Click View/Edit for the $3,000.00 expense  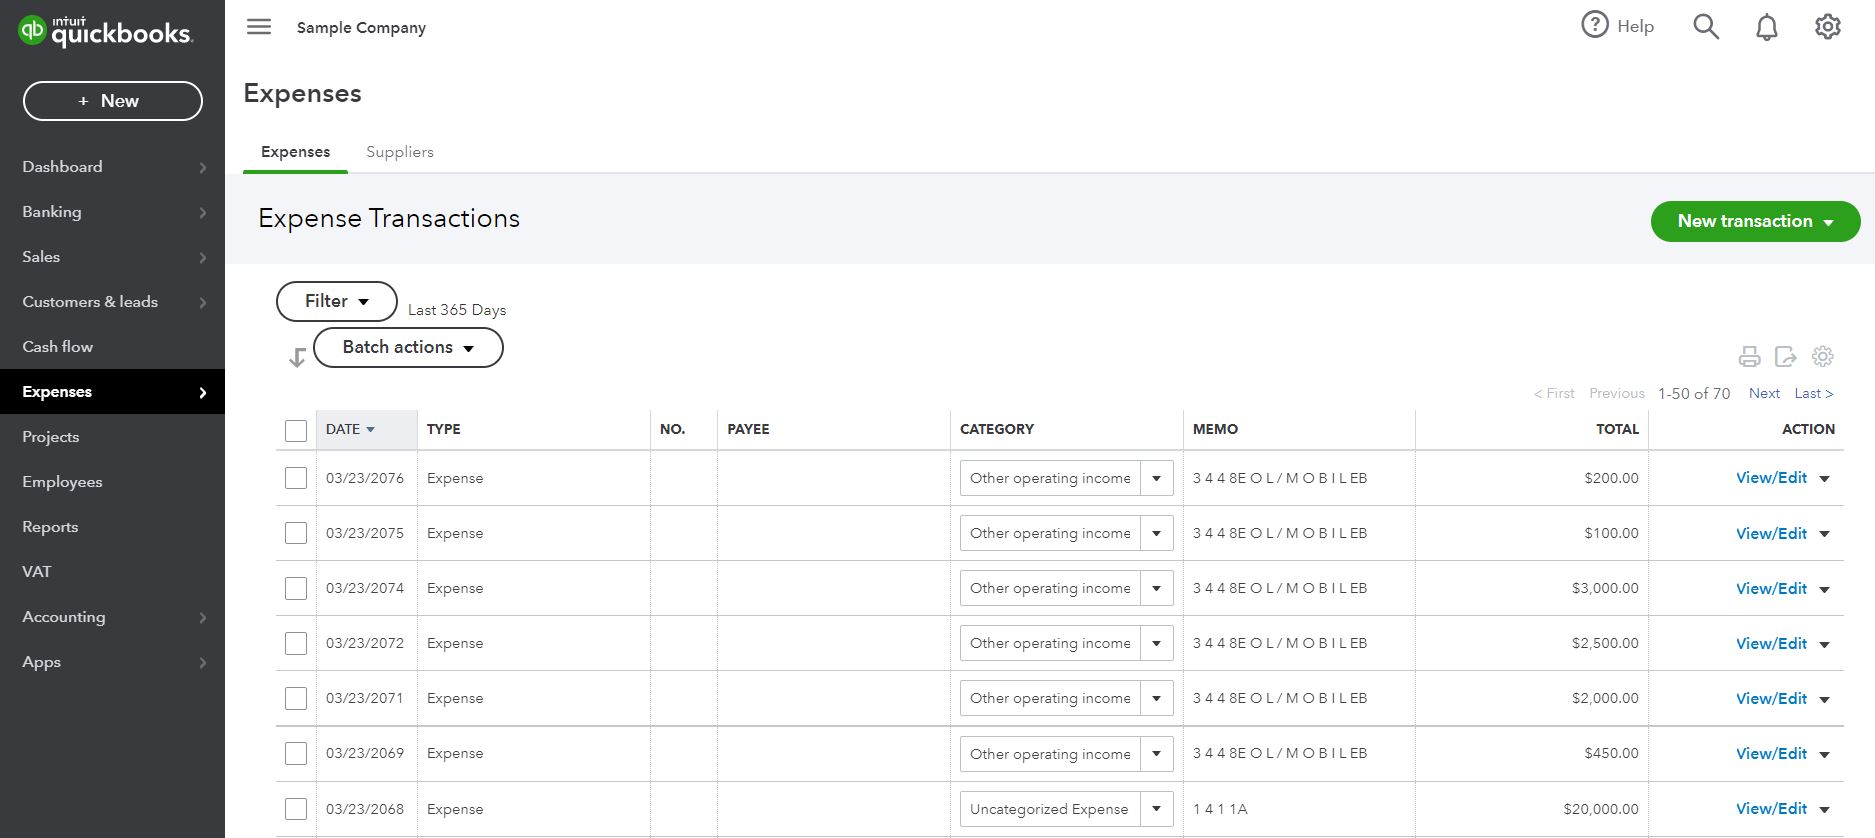tap(1771, 588)
